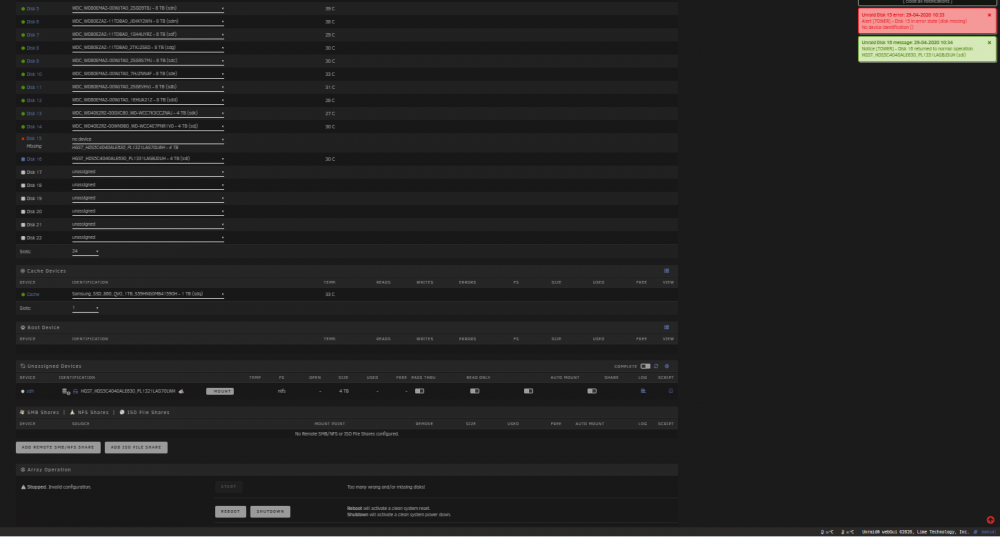Click the Unassigned Devices section header icon
Image resolution: width=1000 pixels, height=539 pixels.
tap(23, 367)
